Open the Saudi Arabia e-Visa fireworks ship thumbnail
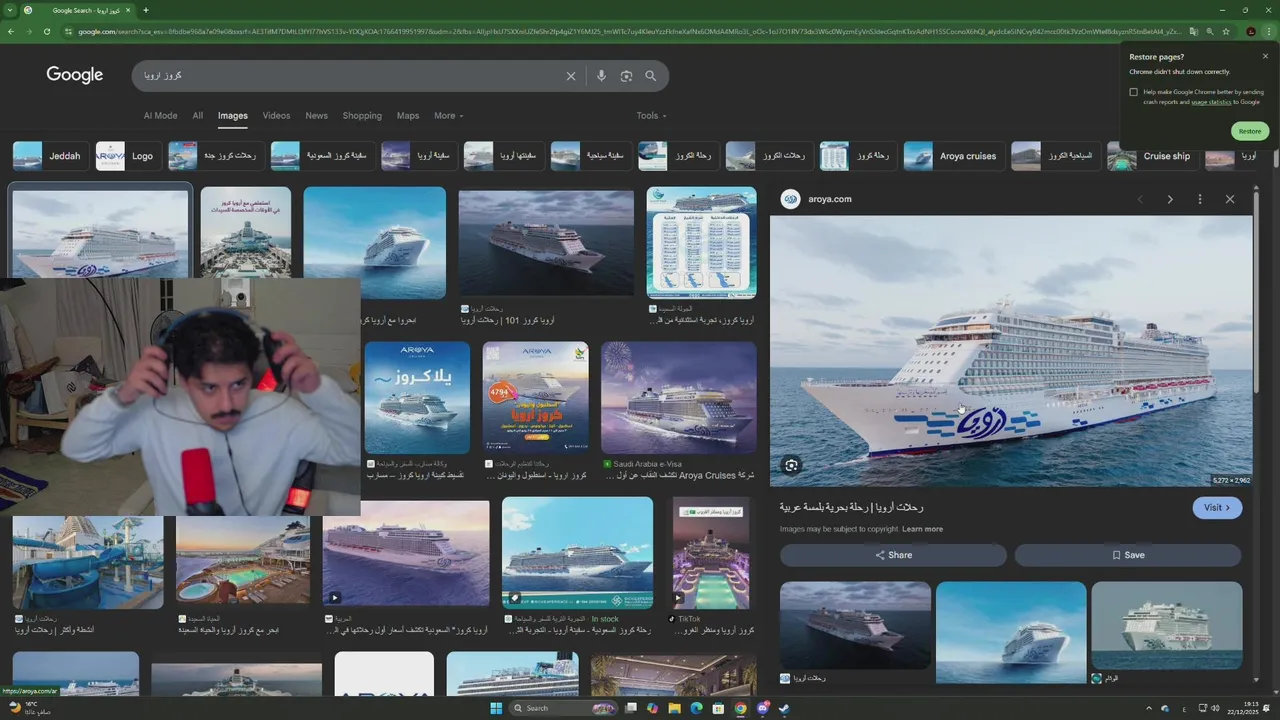This screenshot has height=720, width=1280. click(x=679, y=398)
